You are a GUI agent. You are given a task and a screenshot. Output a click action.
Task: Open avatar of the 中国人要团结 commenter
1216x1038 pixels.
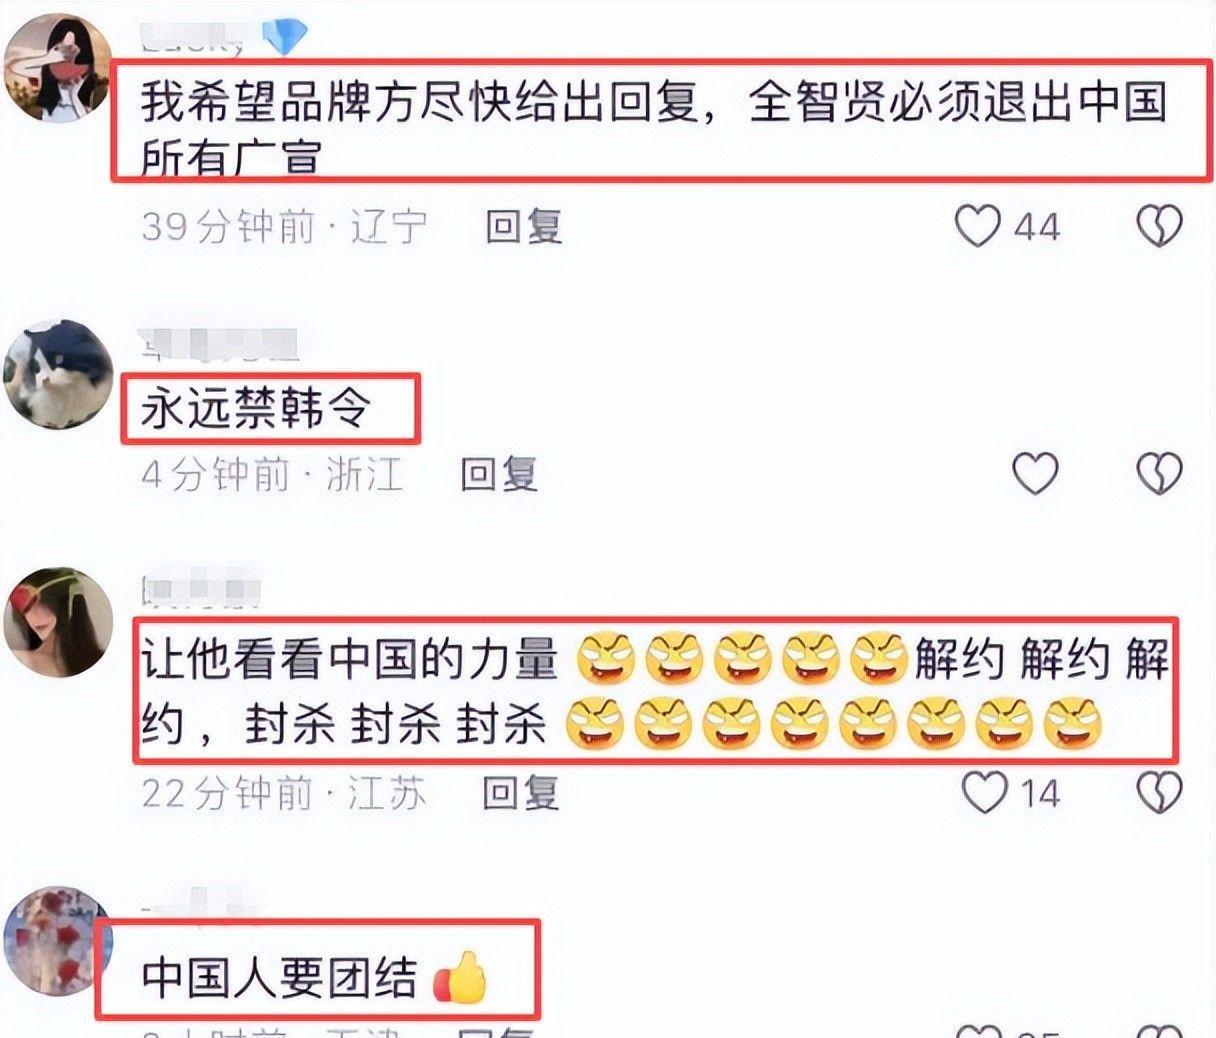pyautogui.click(x=58, y=940)
